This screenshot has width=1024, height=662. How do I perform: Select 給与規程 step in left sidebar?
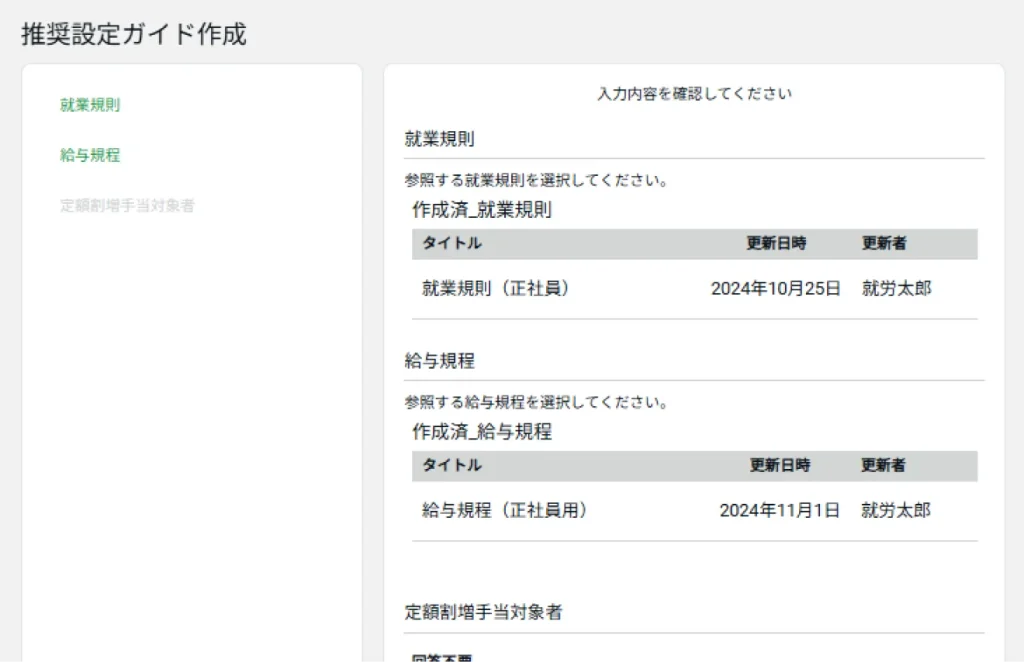click(x=90, y=155)
